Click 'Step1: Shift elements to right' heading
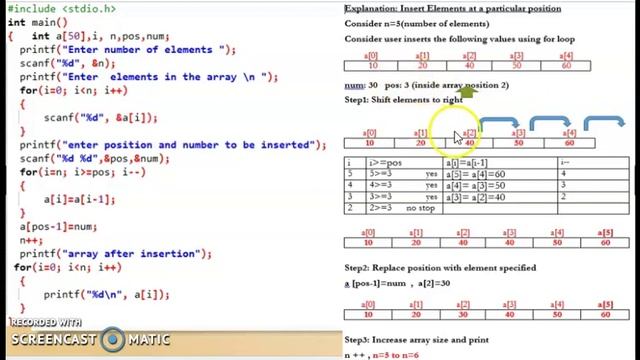This screenshot has width=640, height=360. coord(403,100)
